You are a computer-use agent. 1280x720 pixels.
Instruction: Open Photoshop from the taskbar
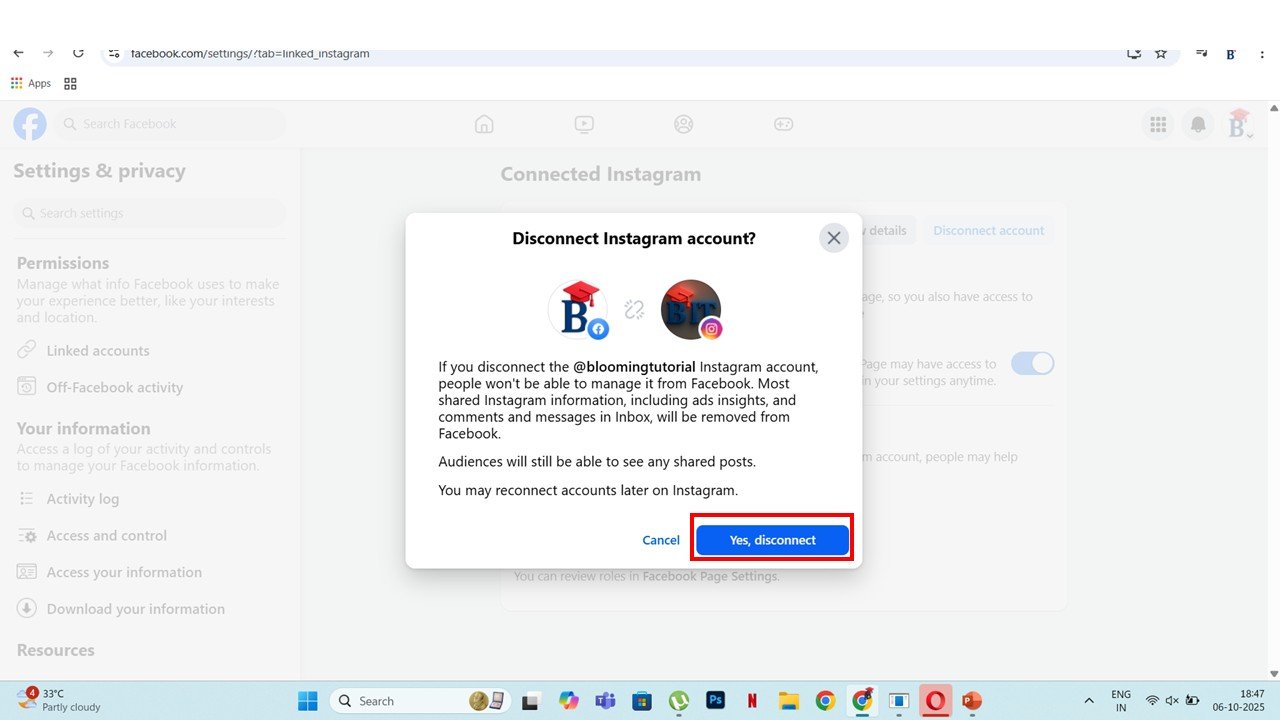pos(715,701)
